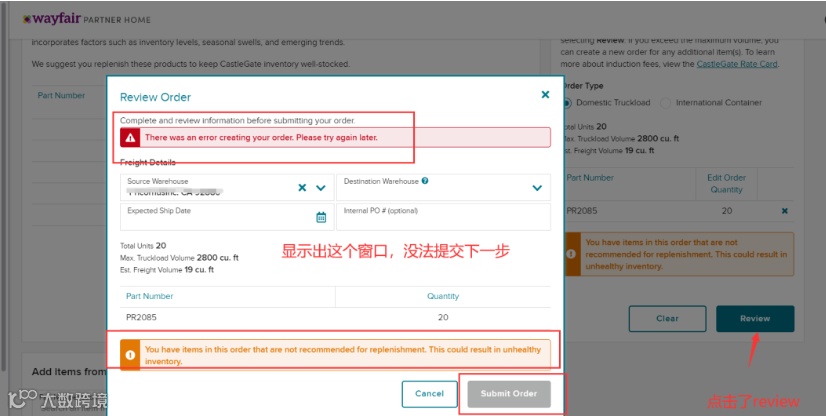
Task: Click the Part Number header in dialog
Action: point(150,296)
